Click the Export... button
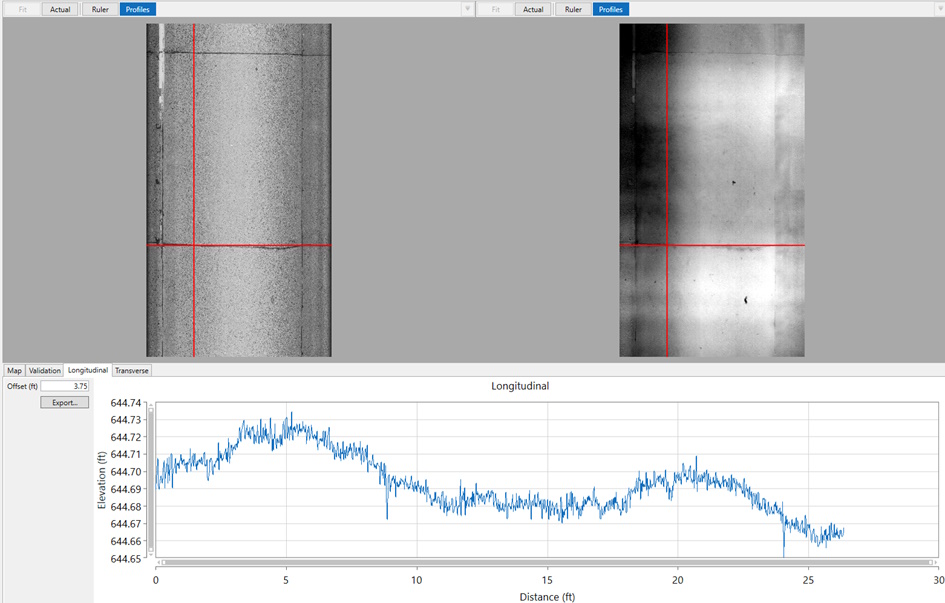 coord(64,402)
